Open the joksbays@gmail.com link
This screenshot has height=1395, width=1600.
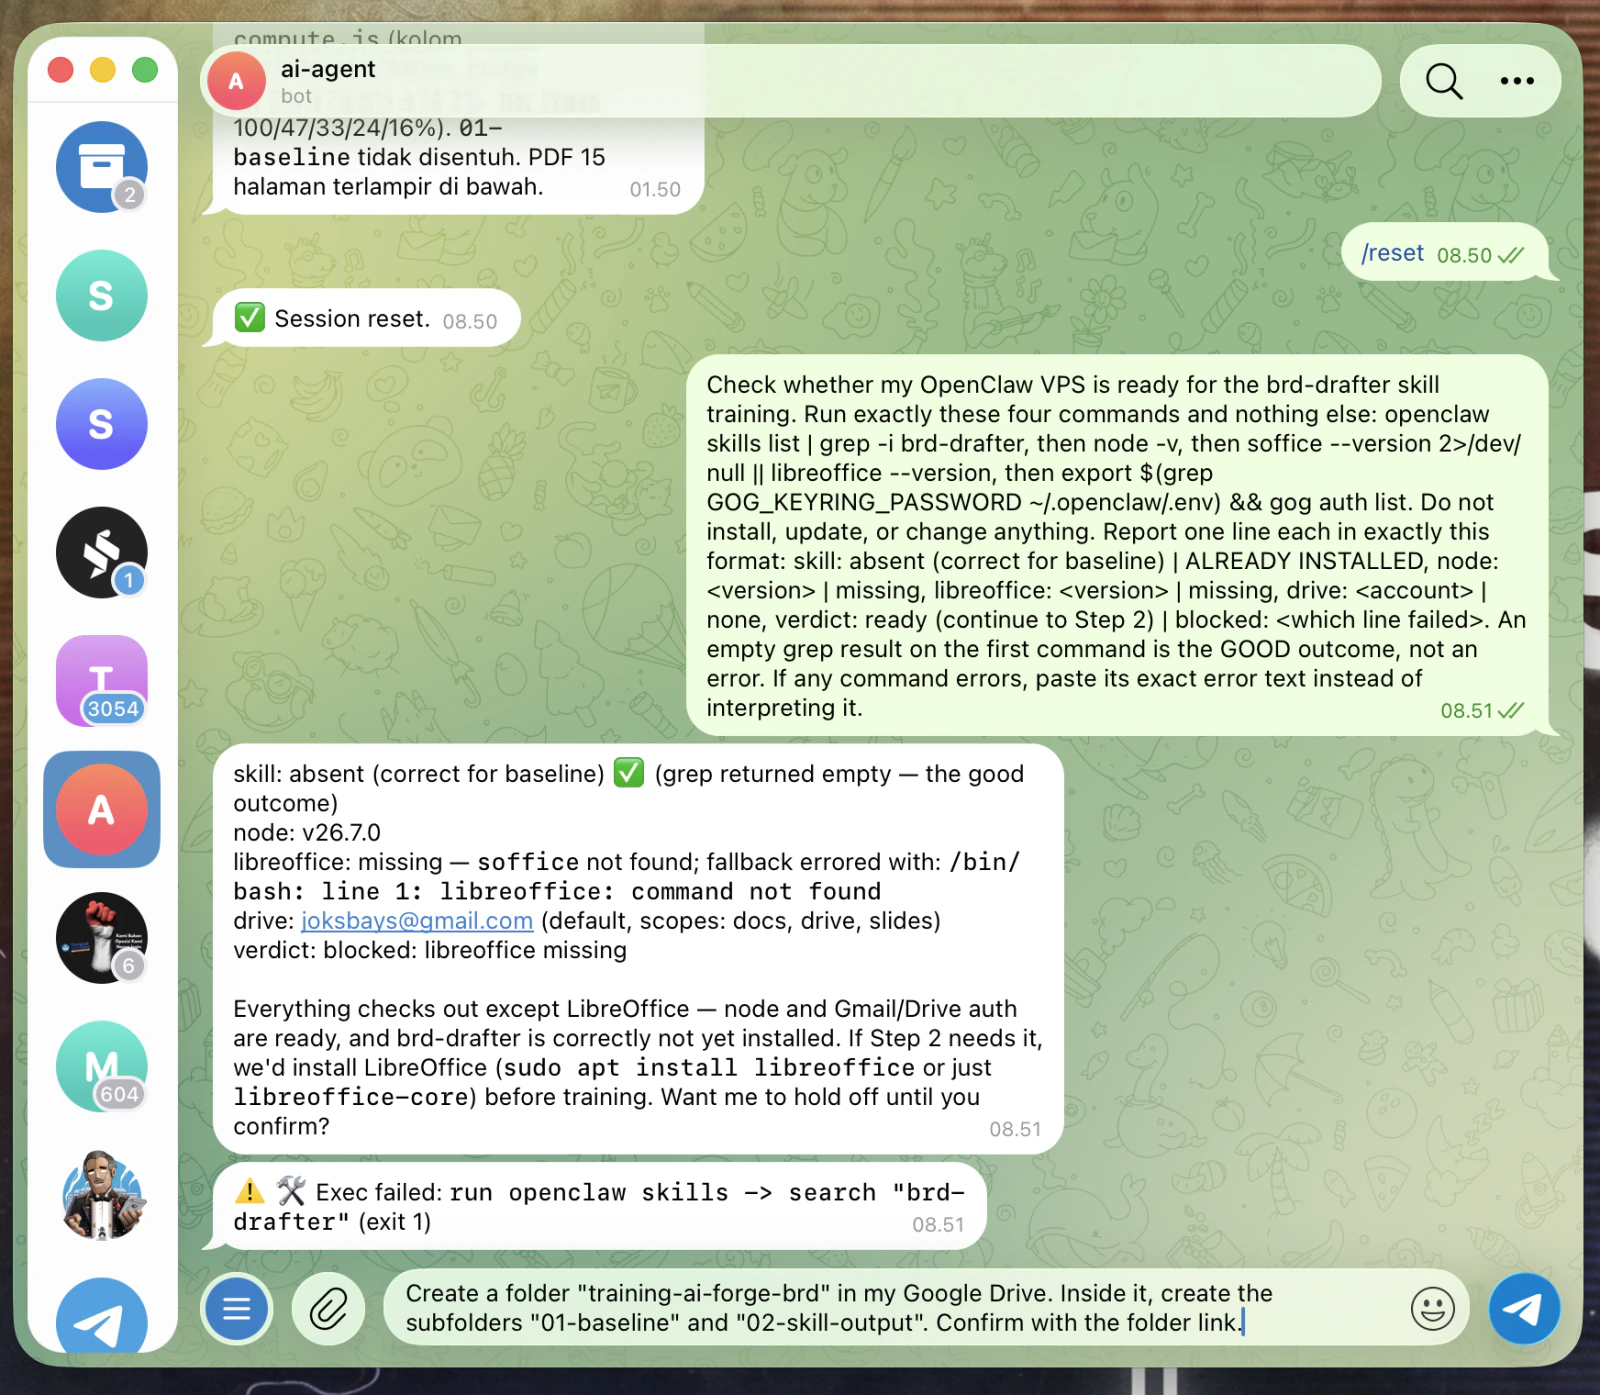[x=417, y=921]
